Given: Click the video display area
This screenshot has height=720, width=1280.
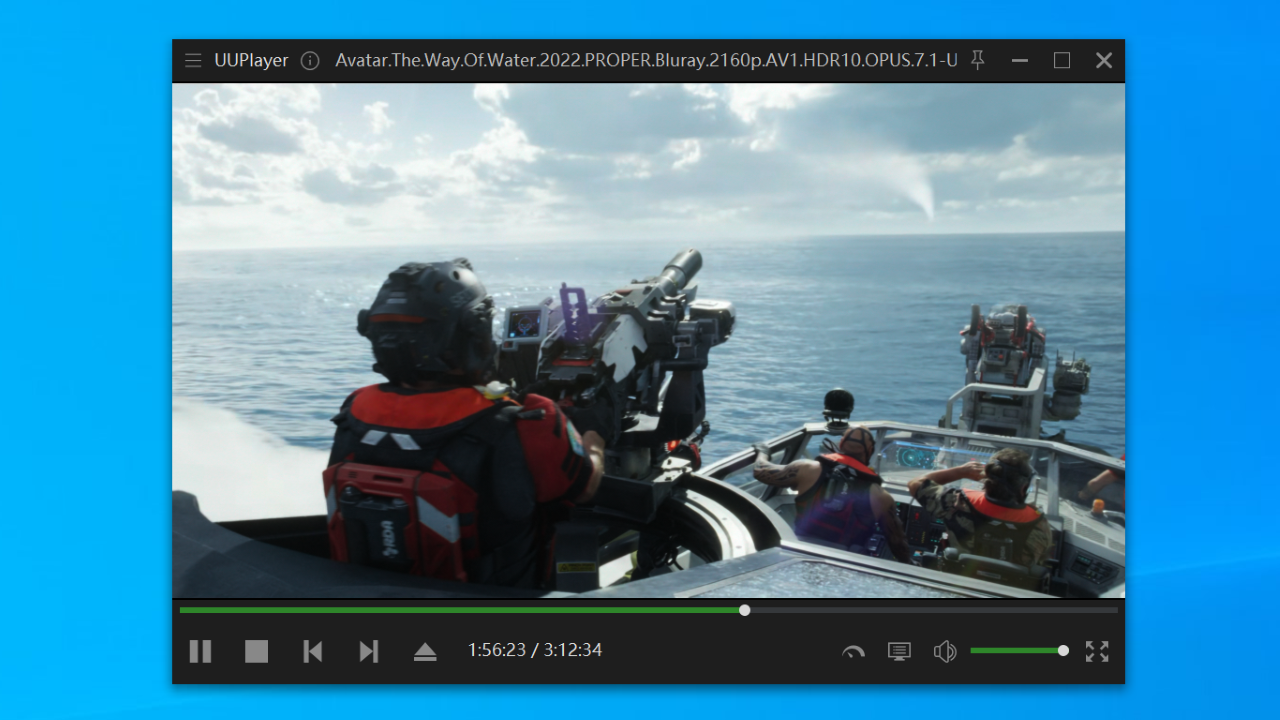Looking at the screenshot, I should (x=648, y=340).
